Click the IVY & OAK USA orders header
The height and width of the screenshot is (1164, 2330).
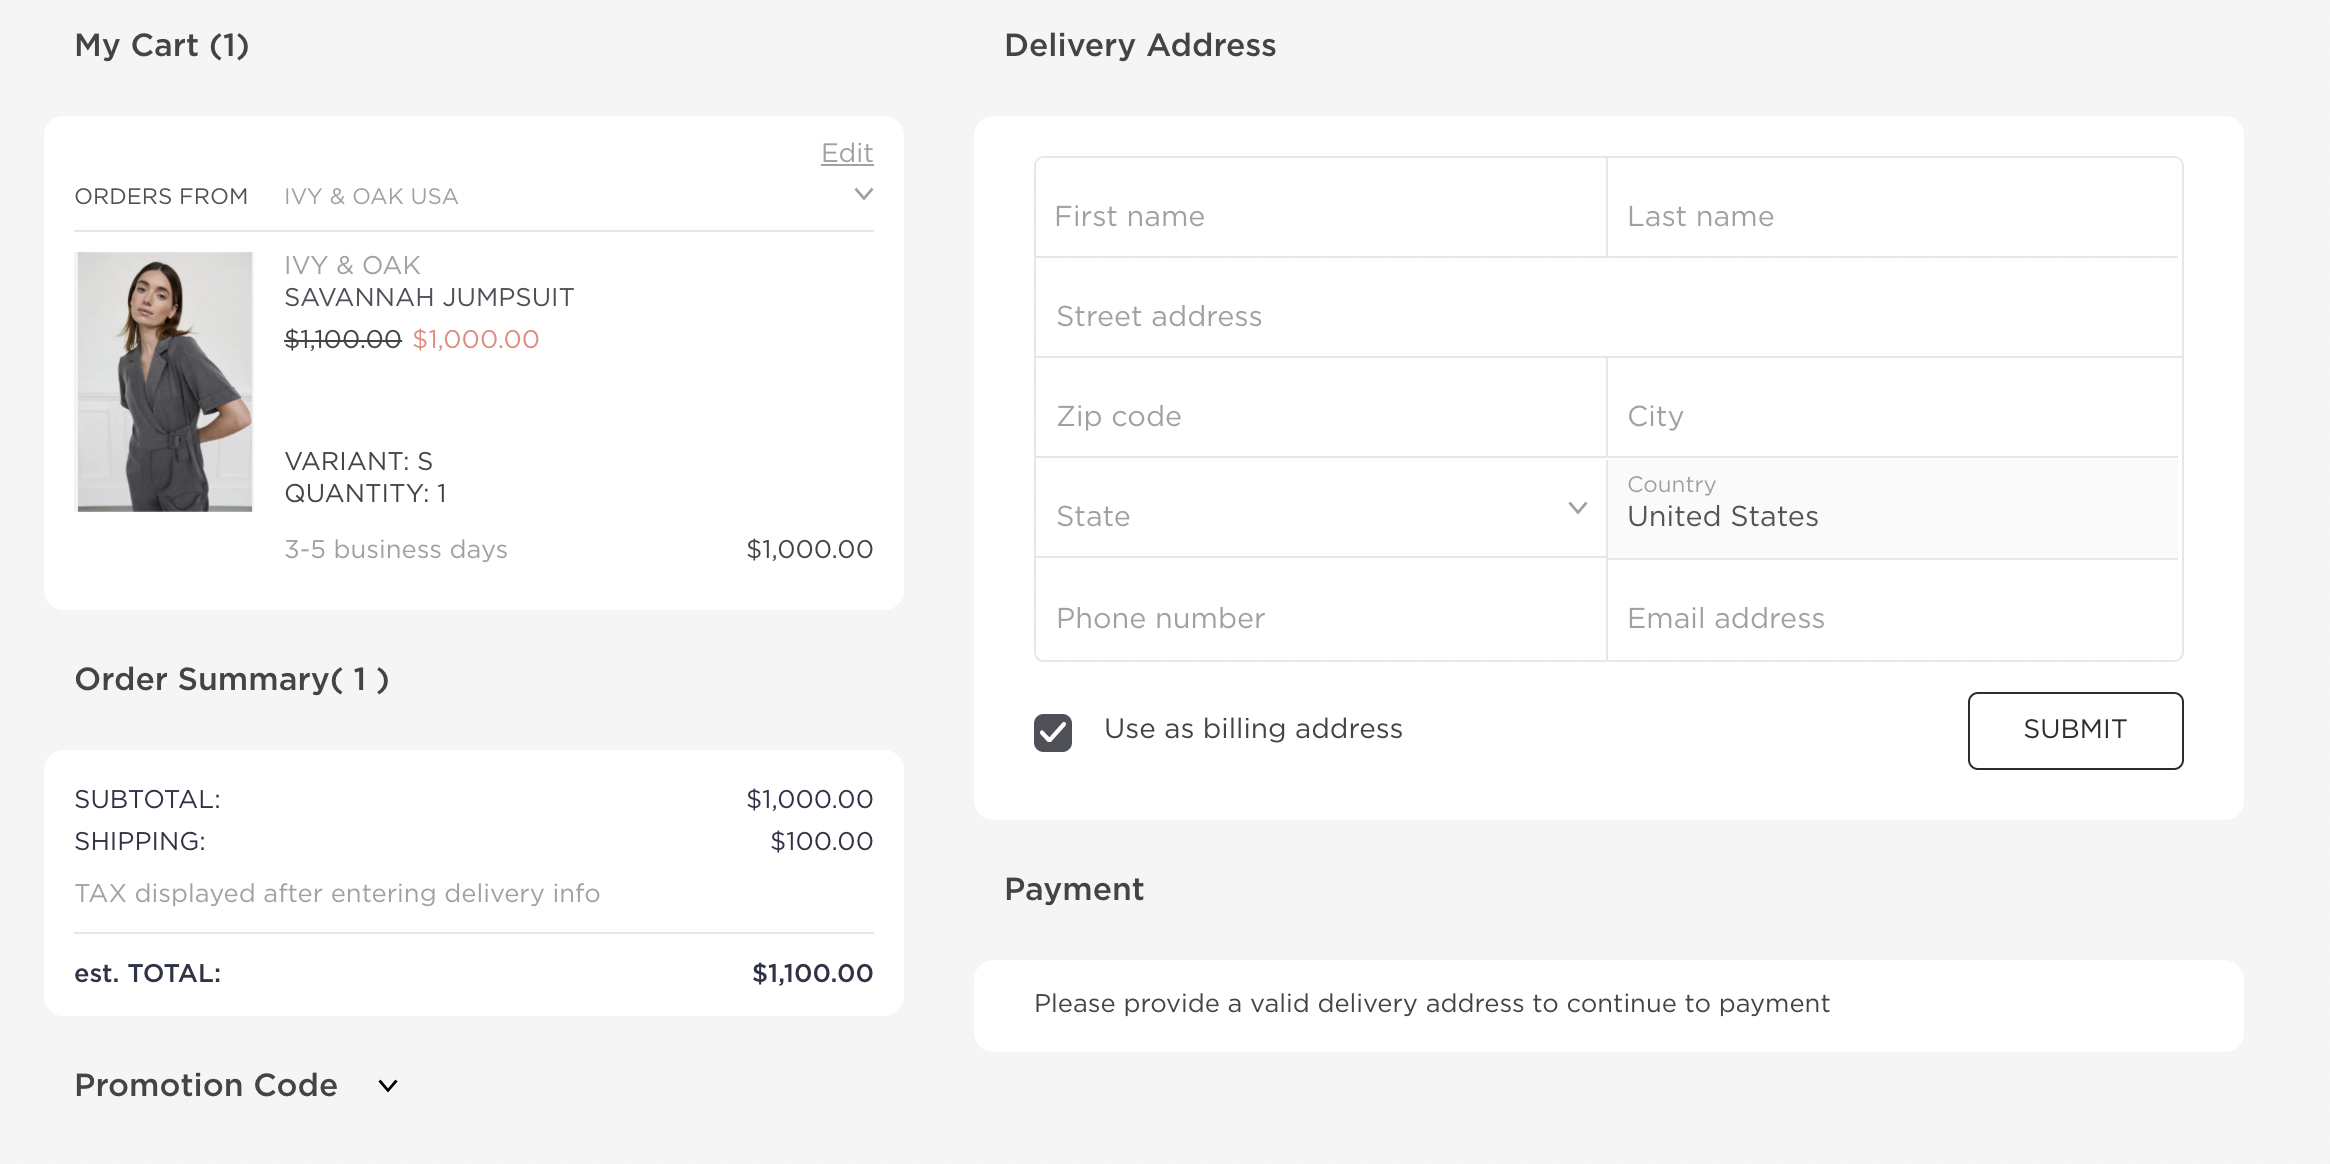click(x=370, y=197)
